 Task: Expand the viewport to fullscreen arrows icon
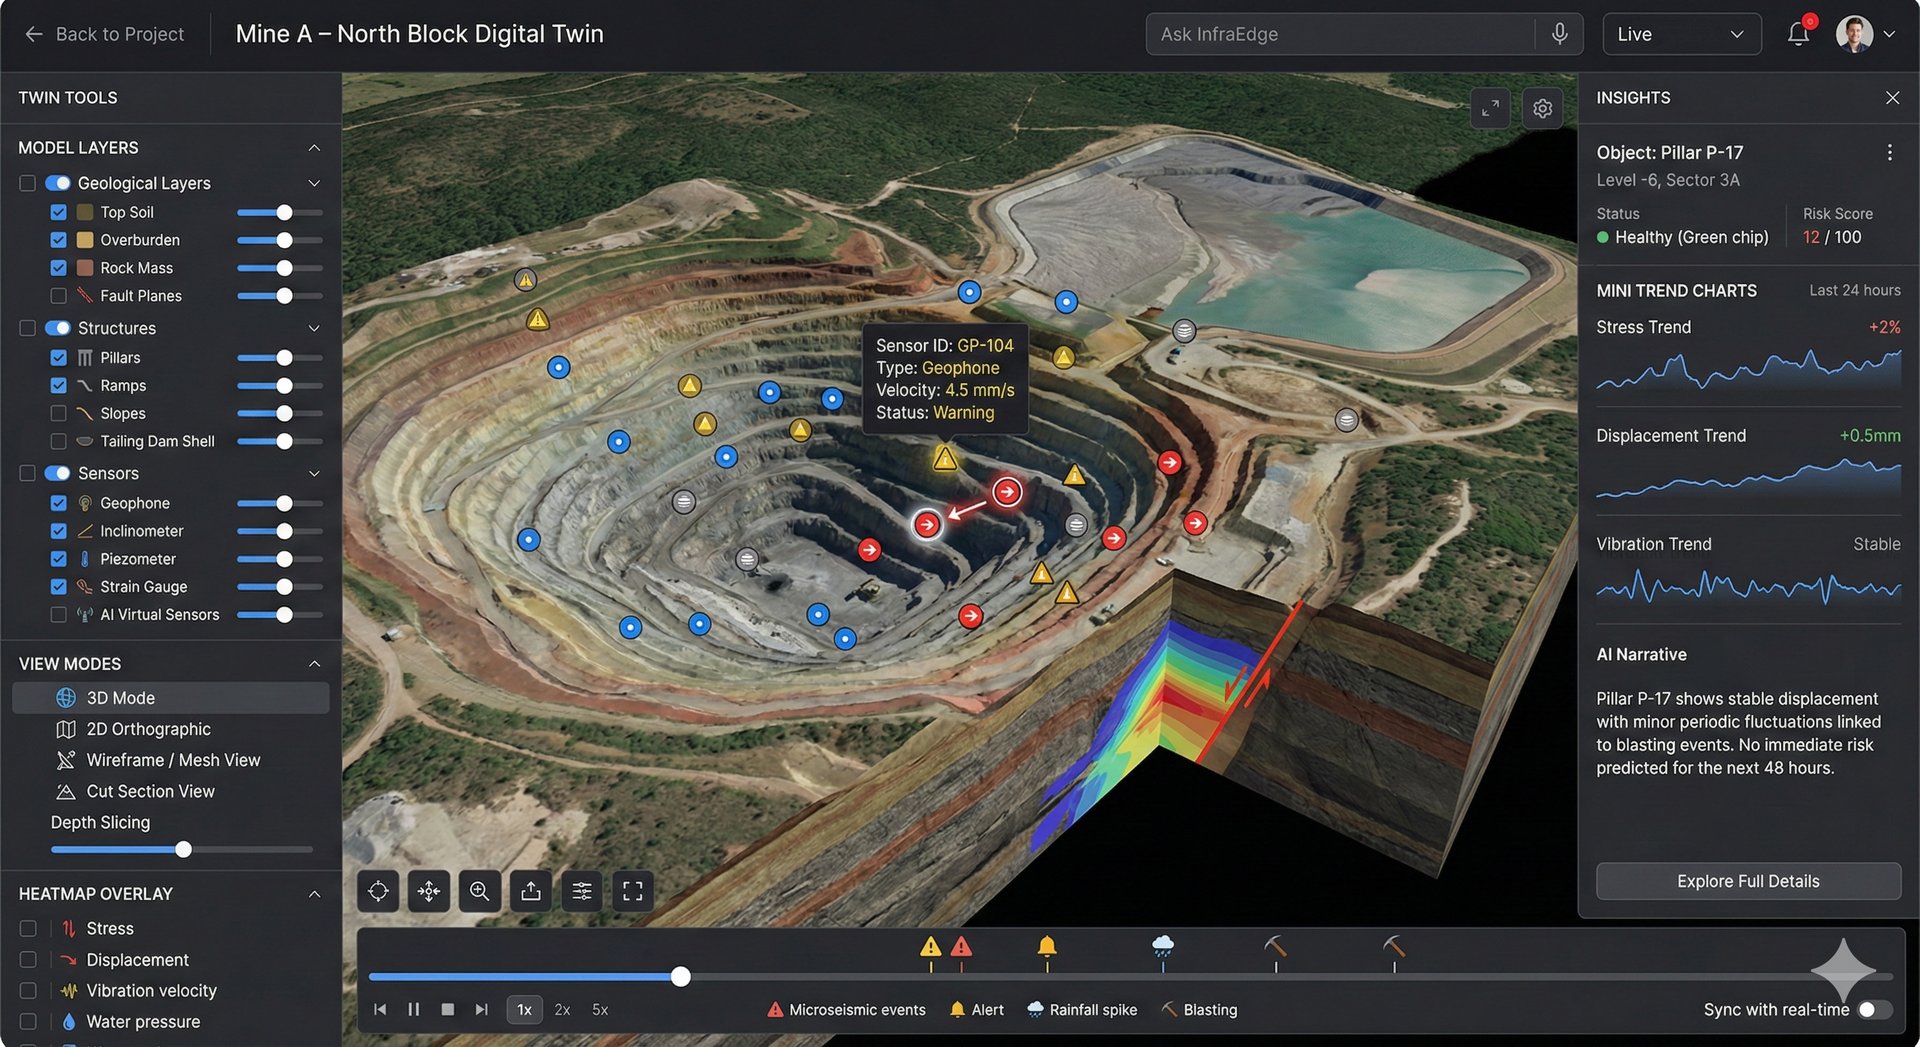pos(1490,108)
